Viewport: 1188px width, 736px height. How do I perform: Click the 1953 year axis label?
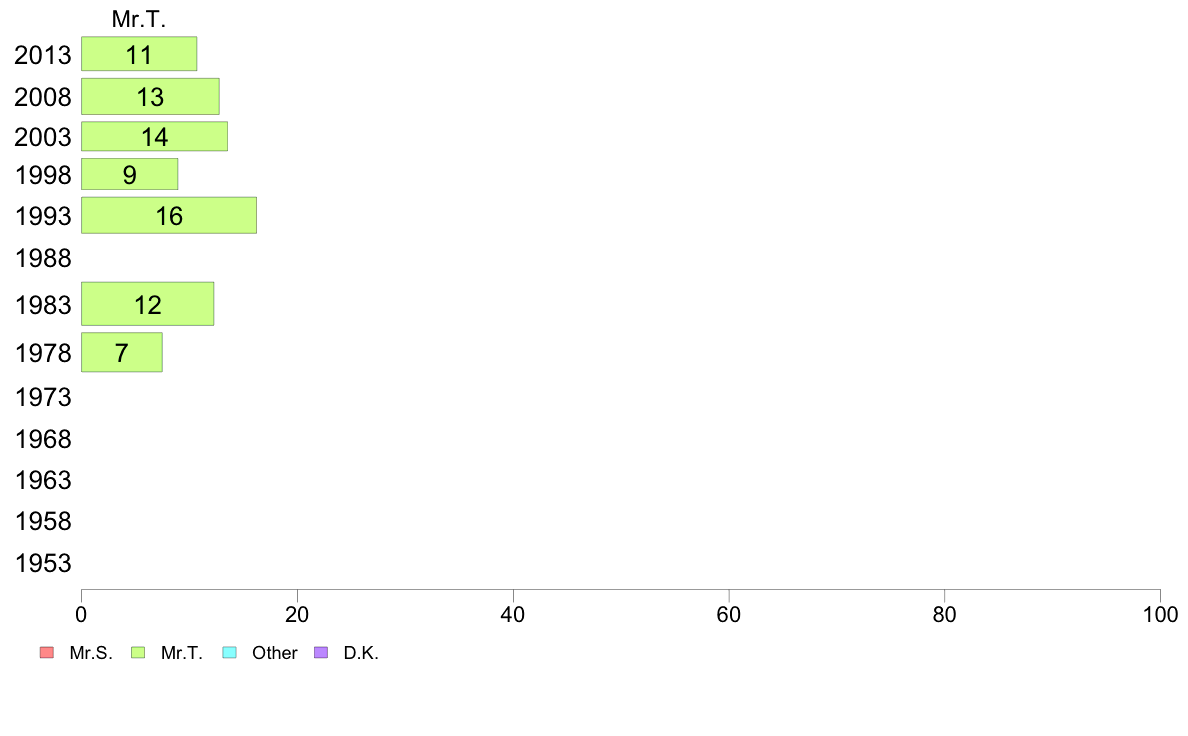pyautogui.click(x=43, y=563)
